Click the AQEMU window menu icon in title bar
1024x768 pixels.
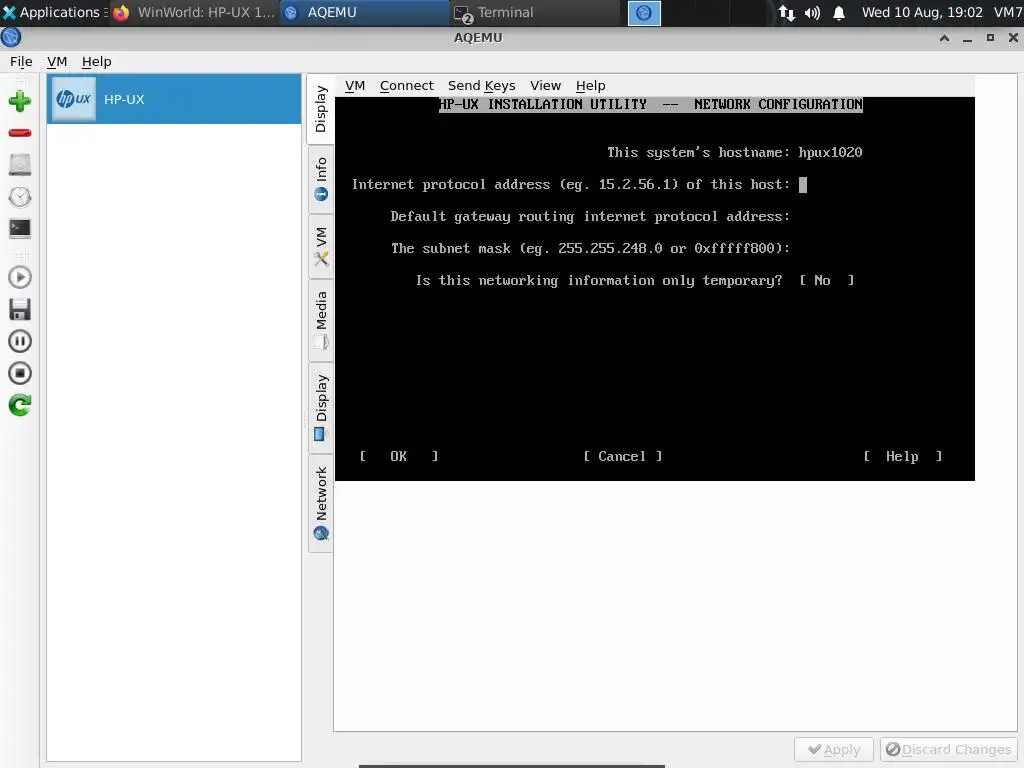click(x=11, y=38)
